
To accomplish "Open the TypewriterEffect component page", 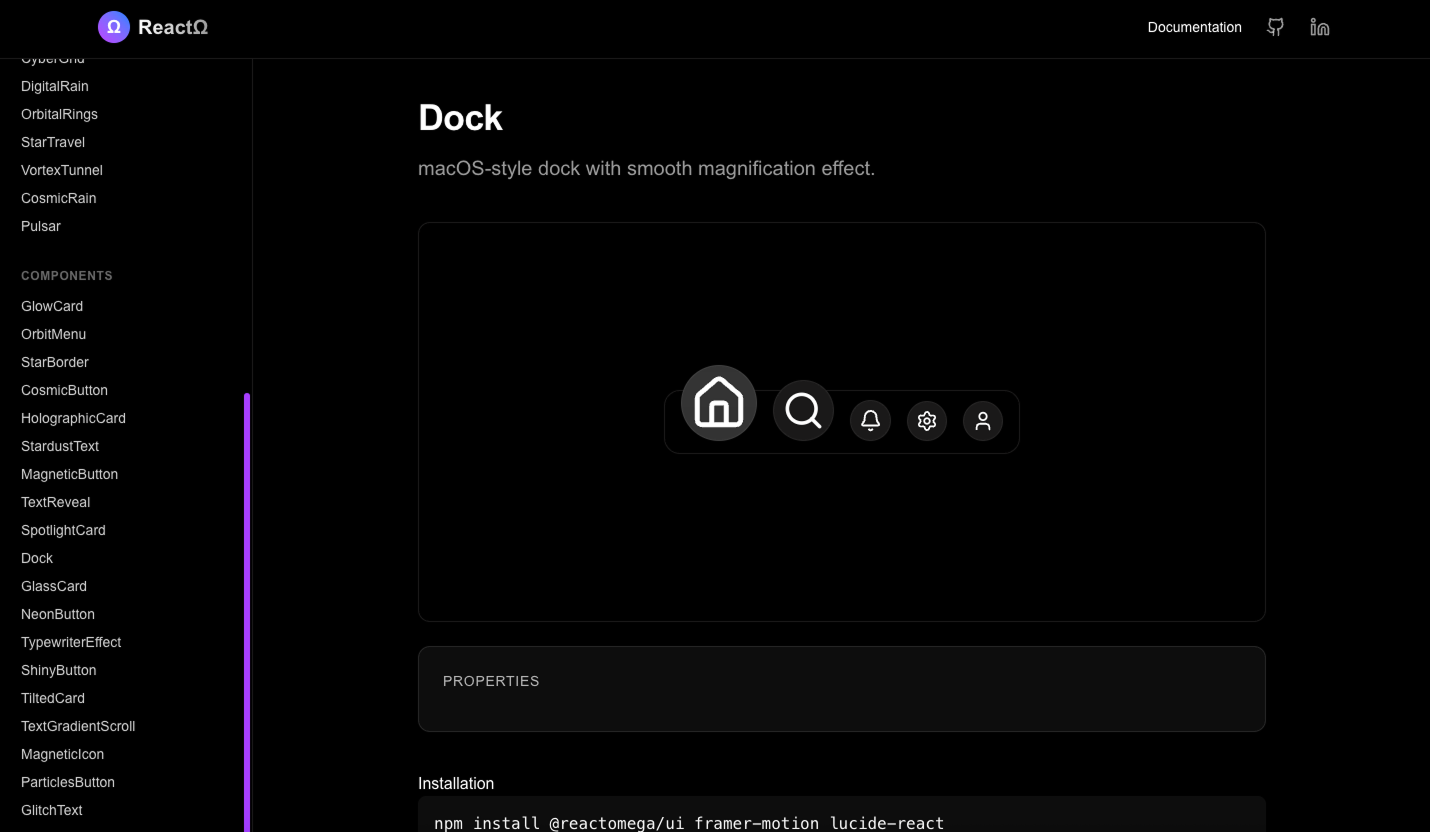I will click(71, 642).
